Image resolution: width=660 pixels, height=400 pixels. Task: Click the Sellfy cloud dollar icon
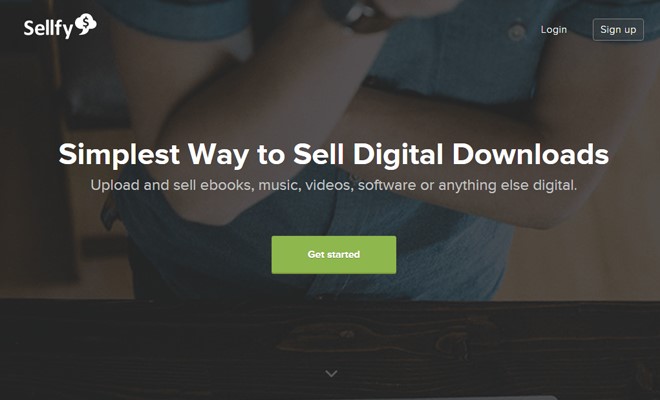86,24
